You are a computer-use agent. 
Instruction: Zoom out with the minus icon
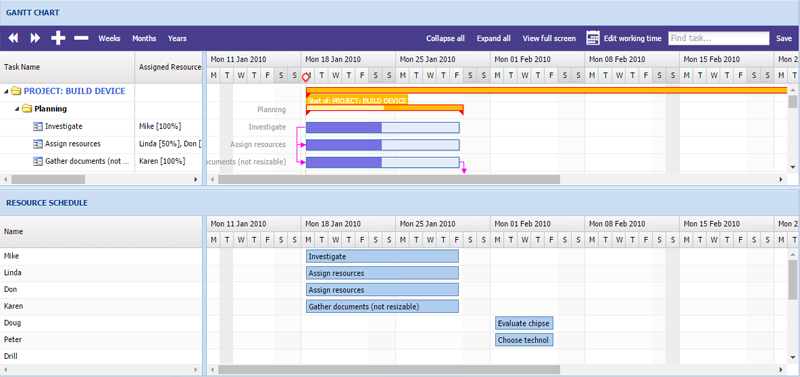click(x=81, y=38)
